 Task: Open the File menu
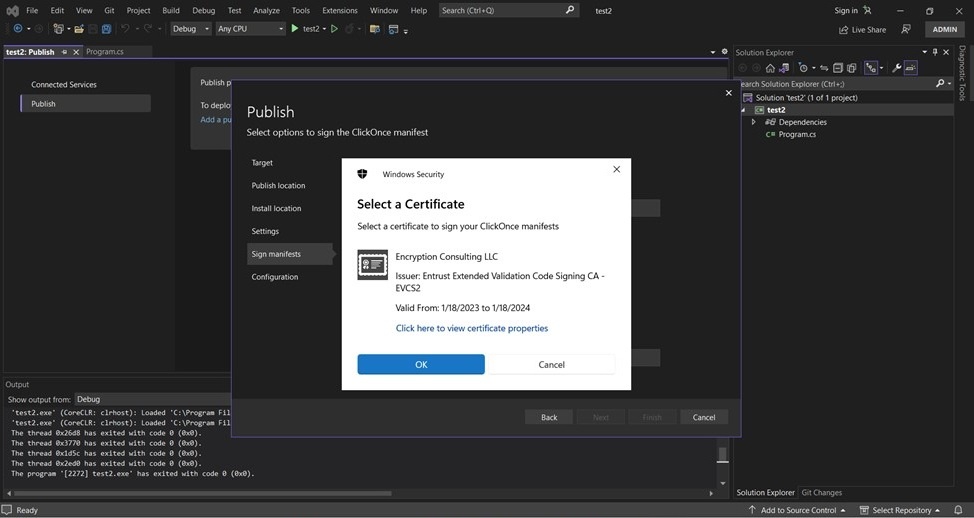coord(32,11)
